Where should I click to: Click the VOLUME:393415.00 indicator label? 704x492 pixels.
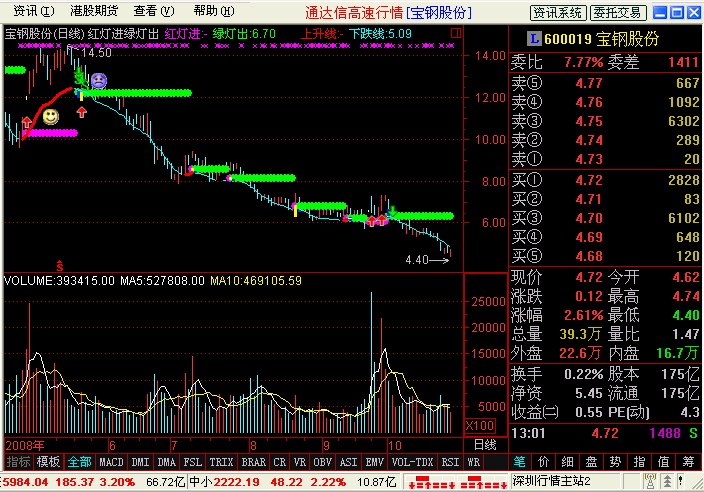pos(59,281)
